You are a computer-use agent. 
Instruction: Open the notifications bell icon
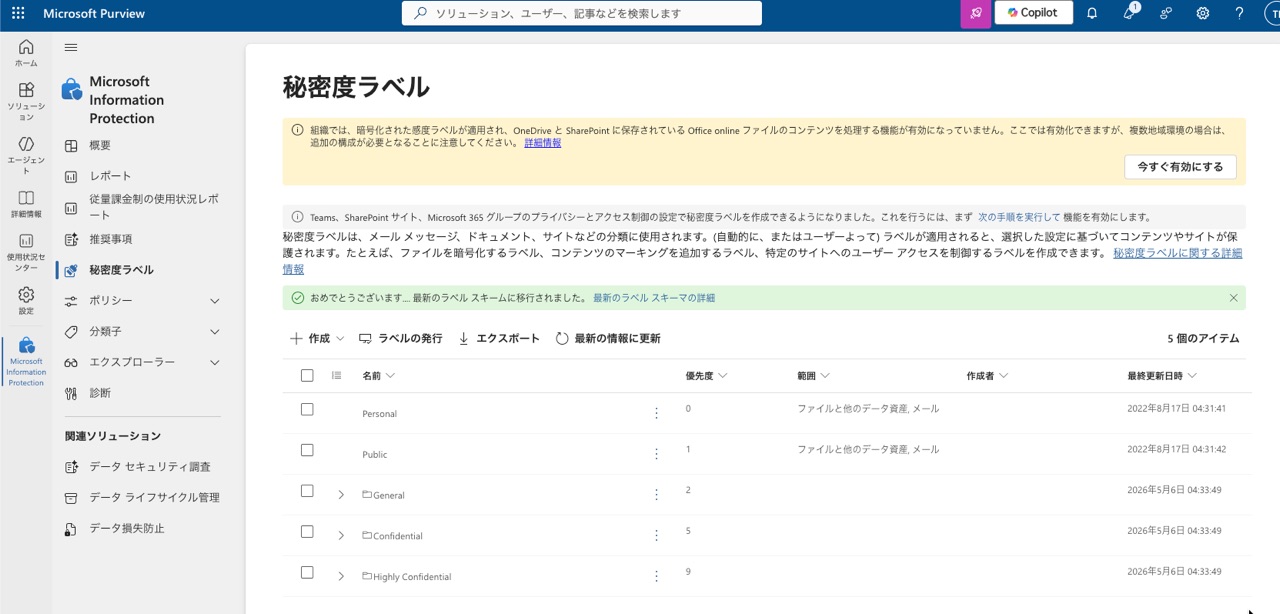pos(1092,13)
